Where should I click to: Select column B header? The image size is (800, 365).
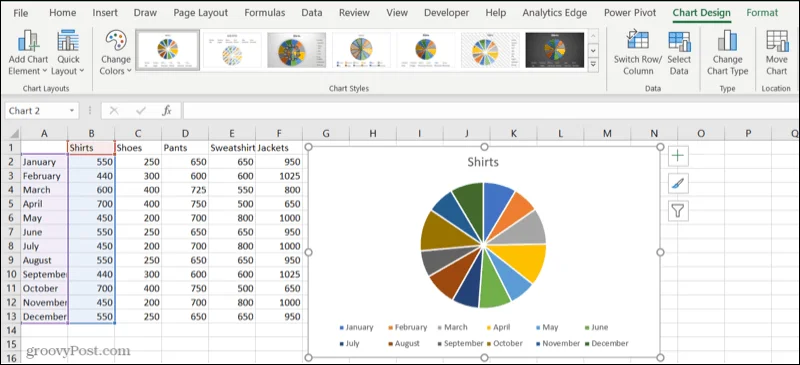point(91,134)
